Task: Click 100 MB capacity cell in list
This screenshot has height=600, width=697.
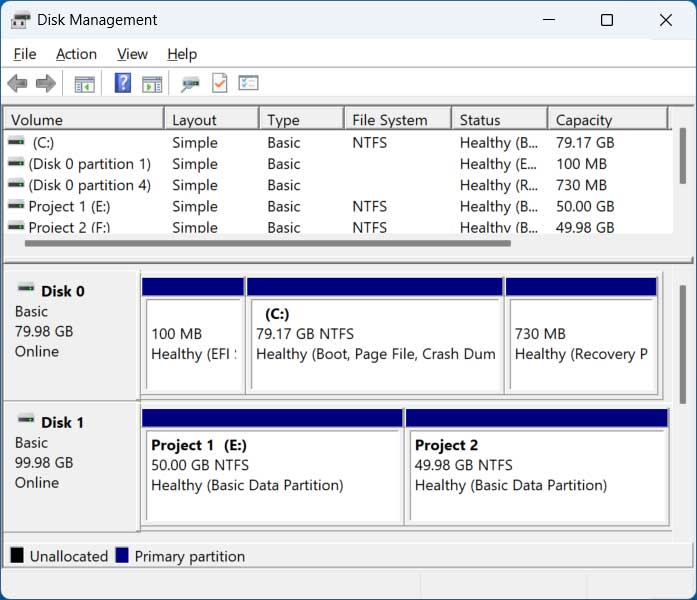Action: click(581, 164)
